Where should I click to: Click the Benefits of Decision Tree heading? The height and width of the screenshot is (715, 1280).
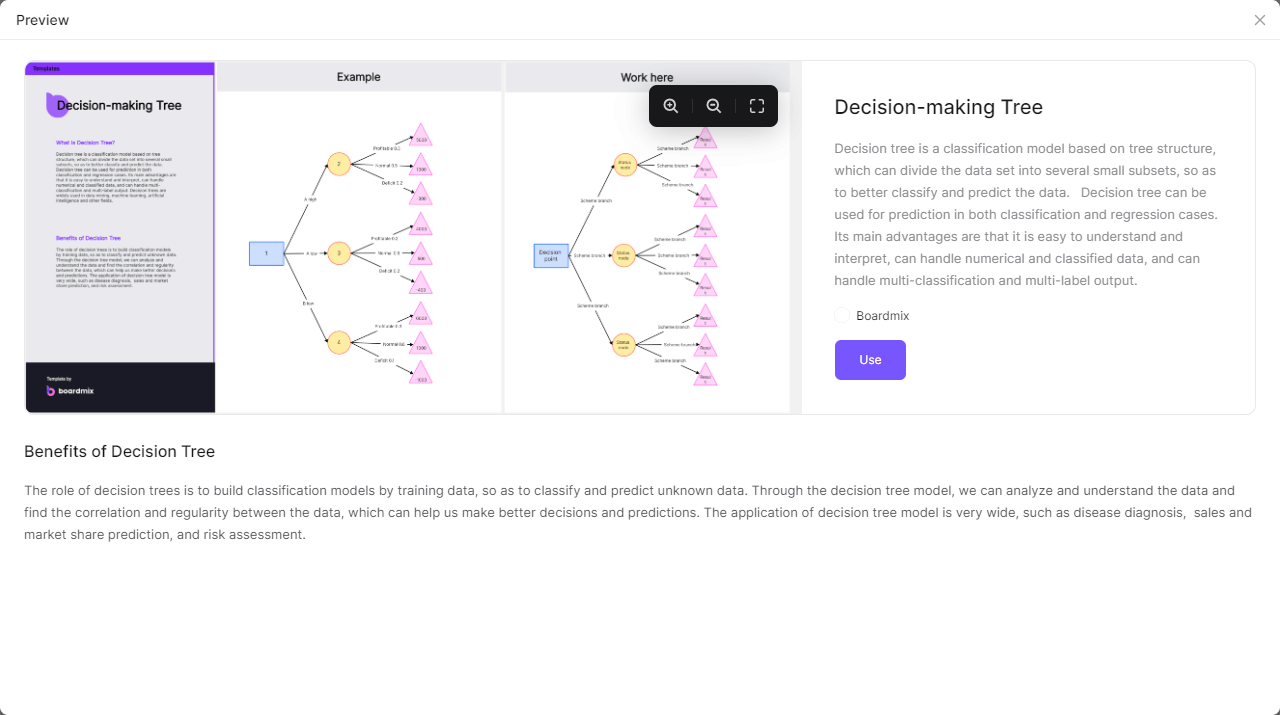pos(120,451)
